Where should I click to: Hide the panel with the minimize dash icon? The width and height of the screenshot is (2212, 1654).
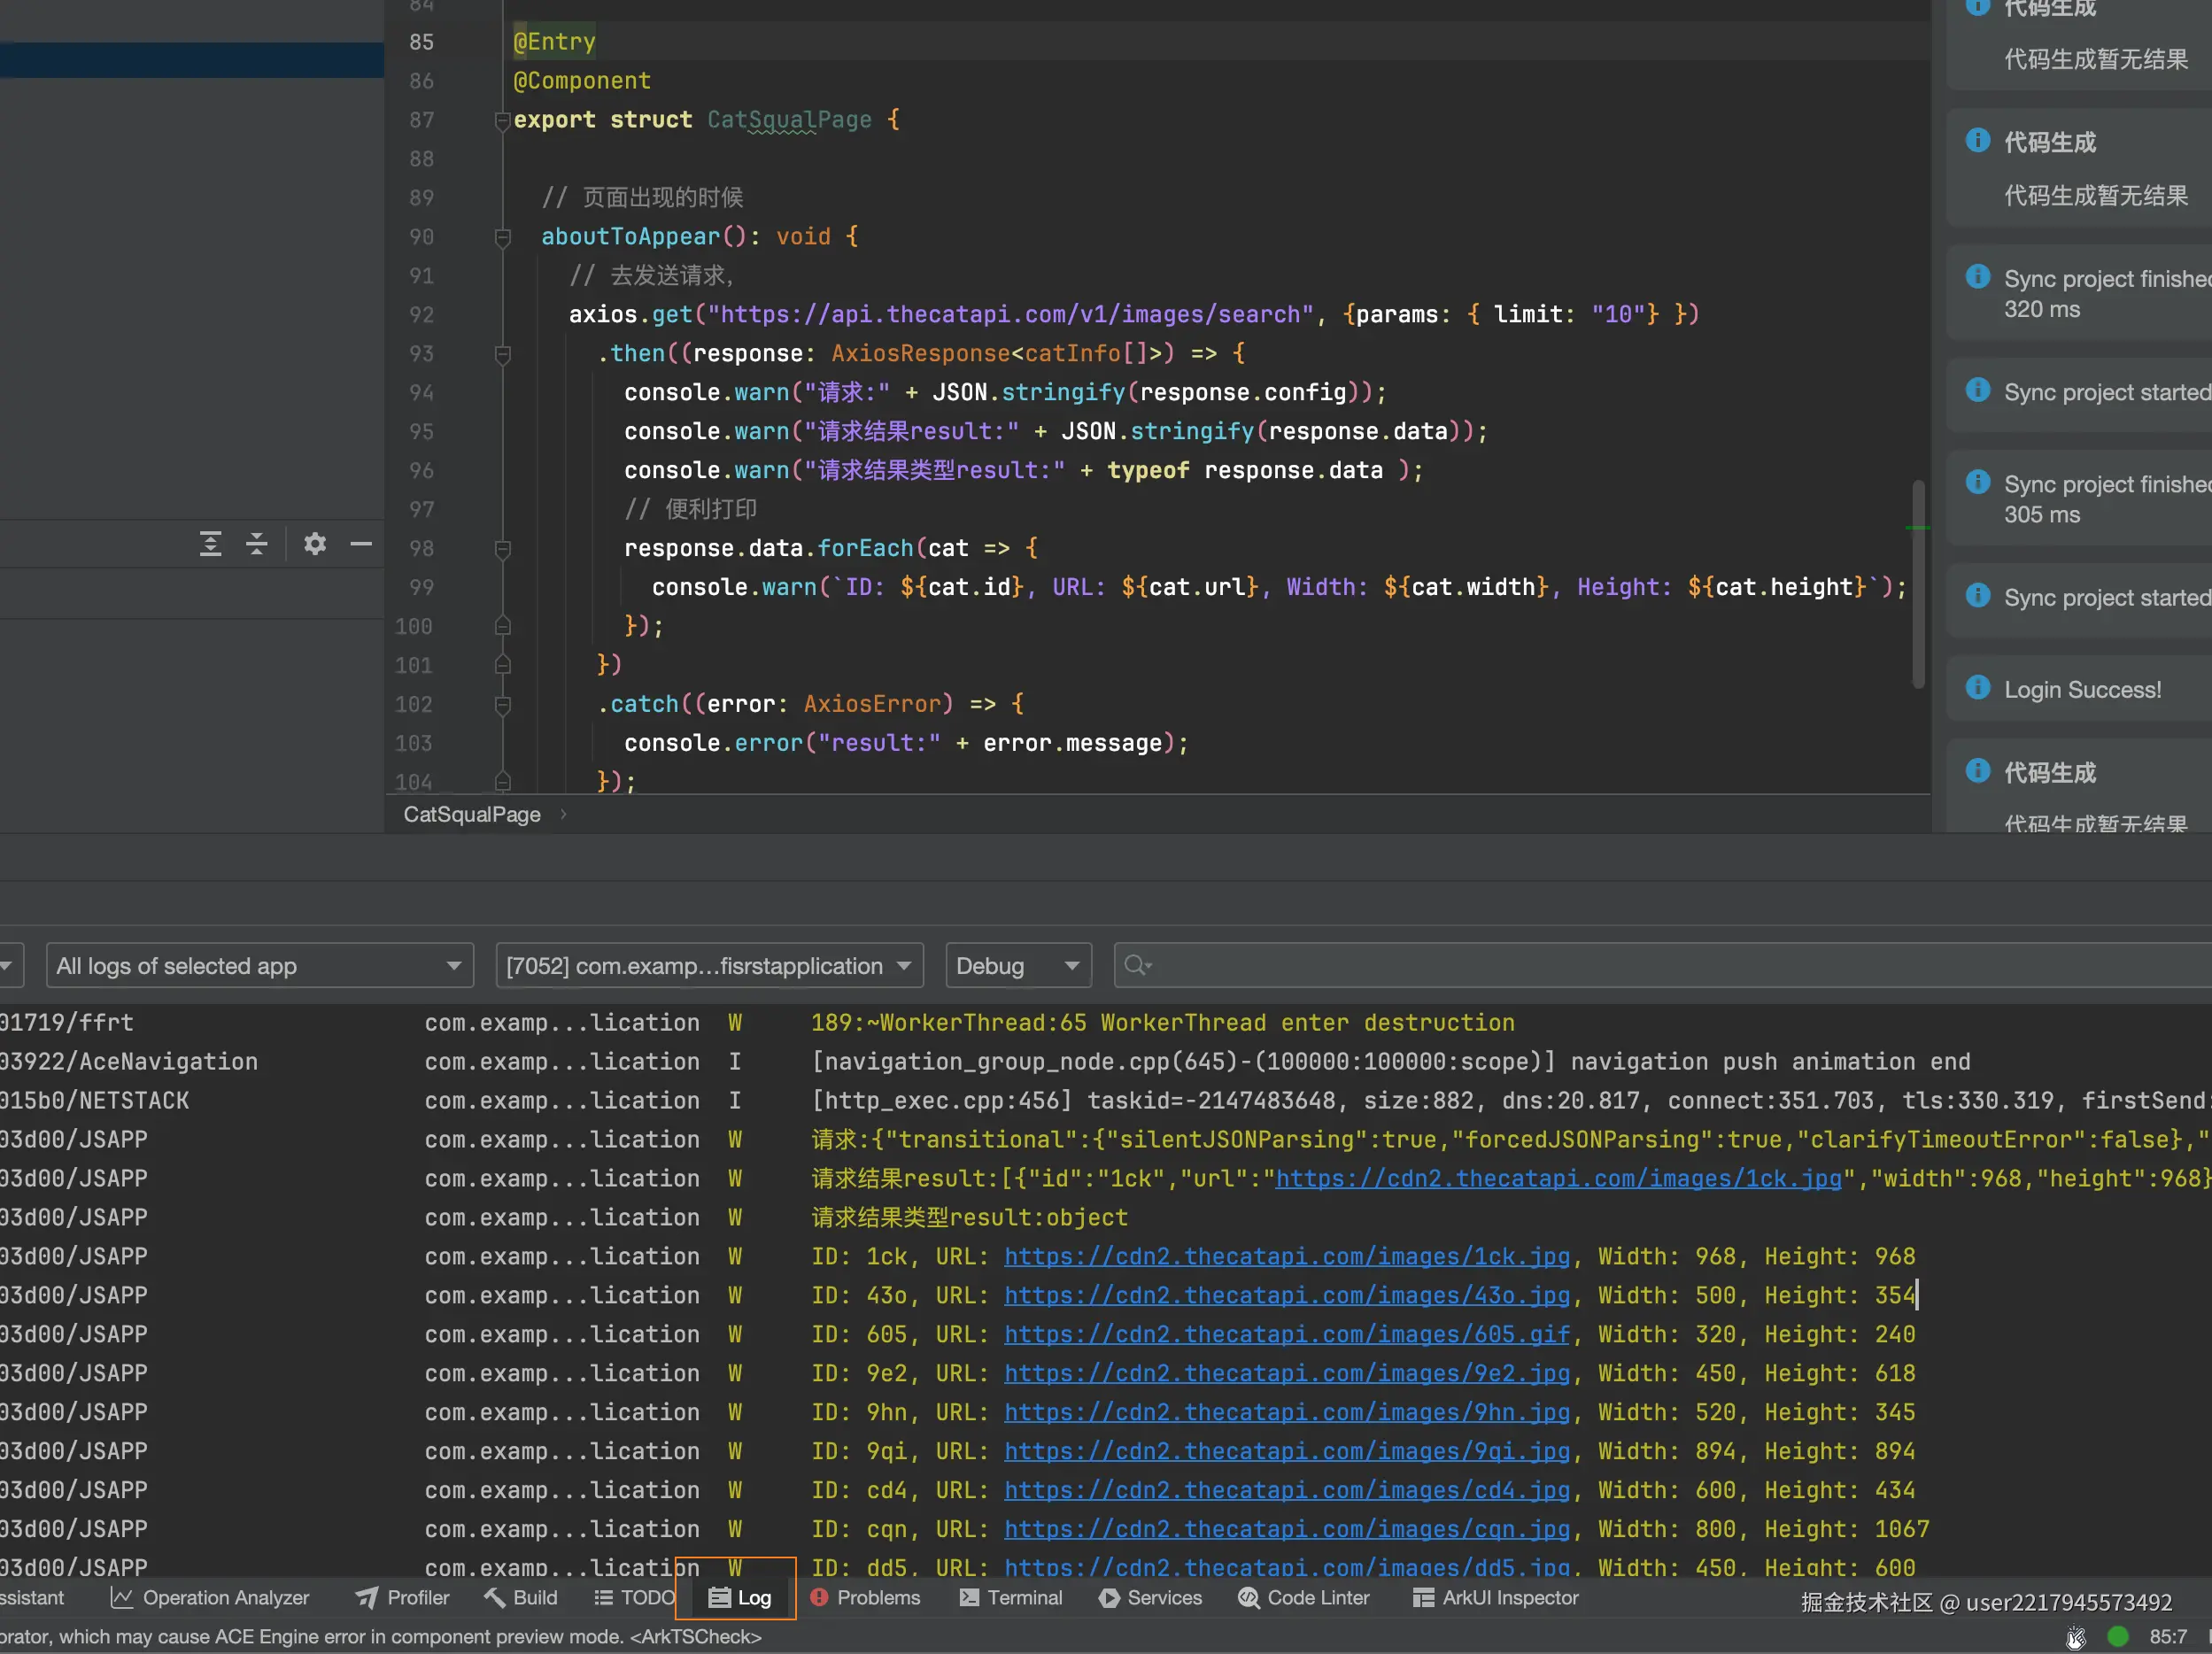[x=361, y=544]
